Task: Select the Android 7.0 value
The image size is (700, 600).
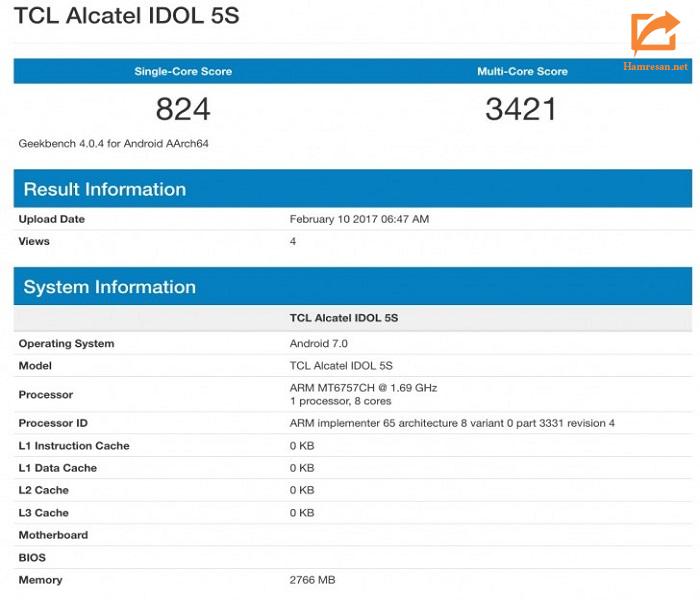Action: point(319,344)
